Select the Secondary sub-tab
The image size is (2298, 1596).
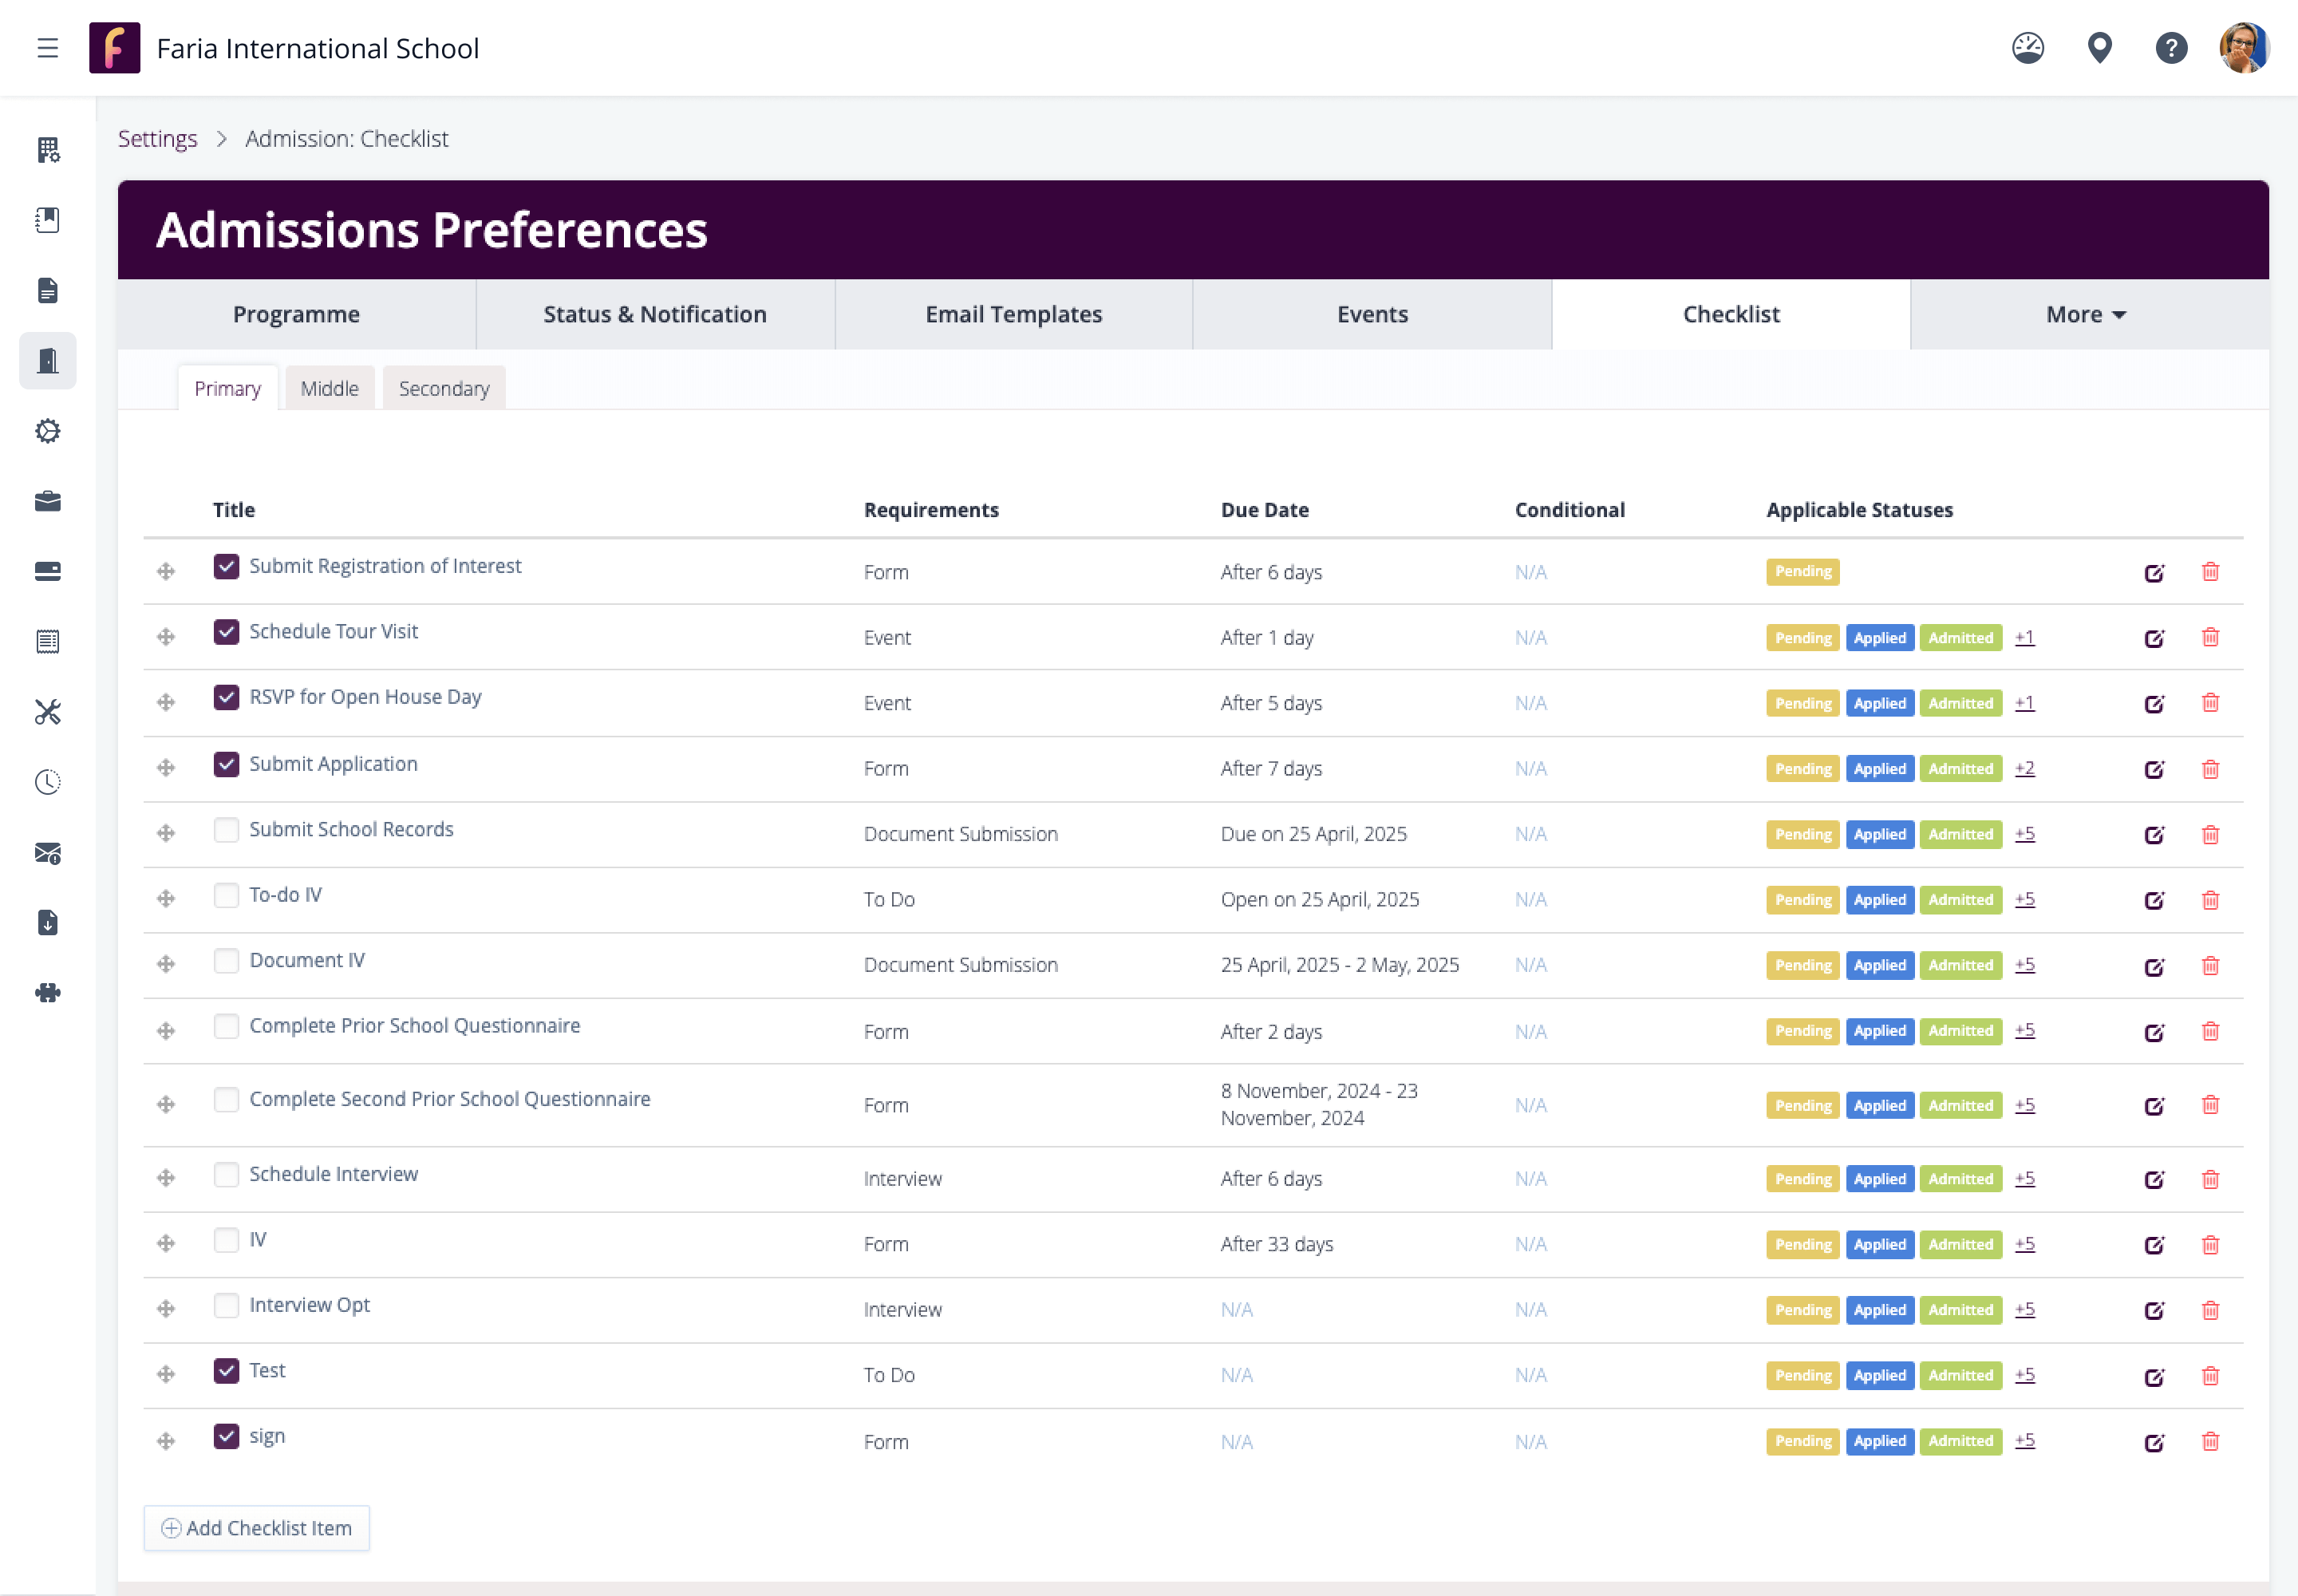click(x=443, y=388)
